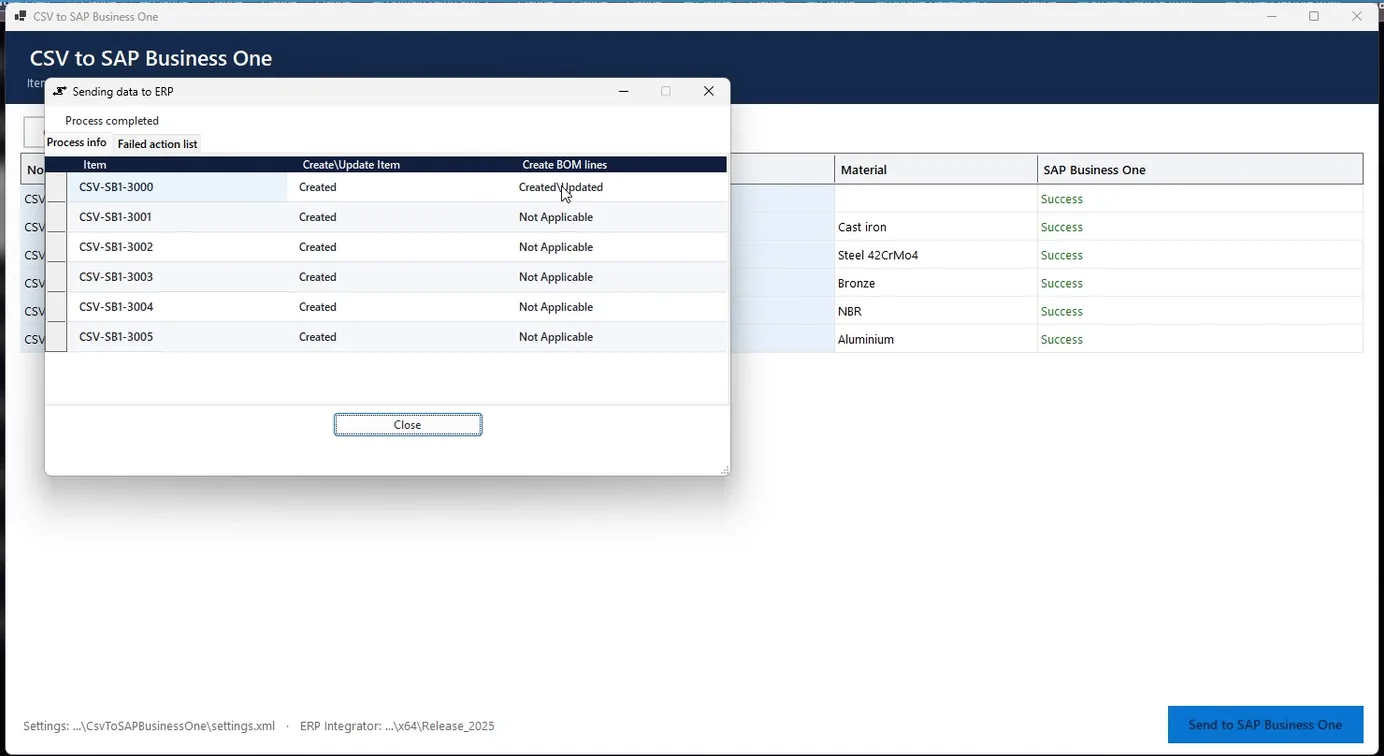Image resolution: width=1384 pixels, height=756 pixels.
Task: Close the Sending data to ERP dialog
Action: pos(708,91)
